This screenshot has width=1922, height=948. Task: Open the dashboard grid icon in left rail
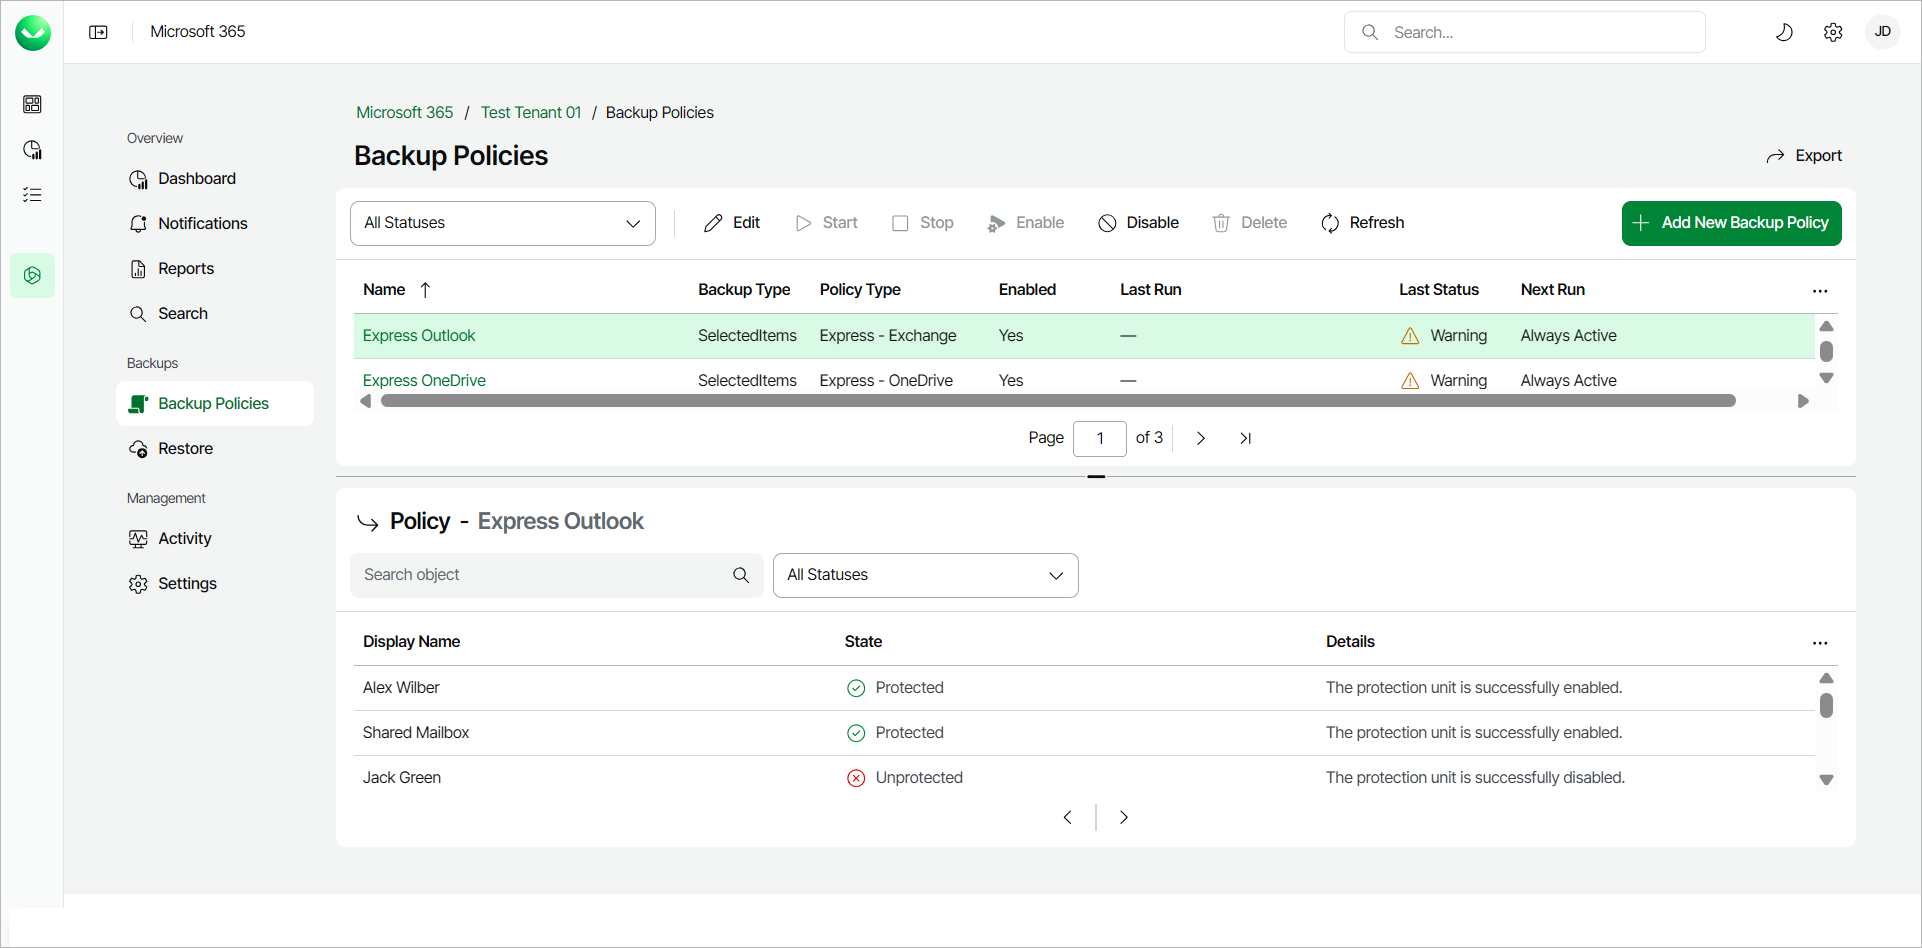click(33, 104)
